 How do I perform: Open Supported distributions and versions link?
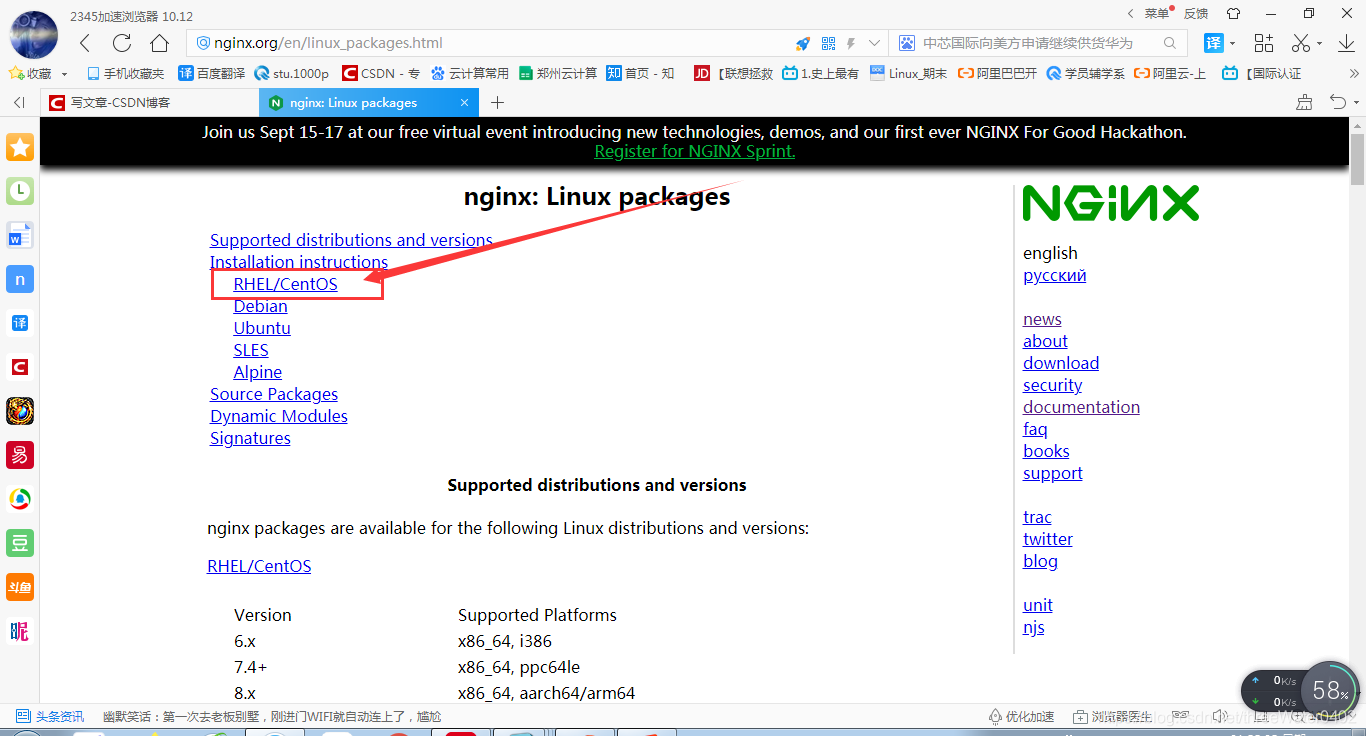(x=351, y=240)
